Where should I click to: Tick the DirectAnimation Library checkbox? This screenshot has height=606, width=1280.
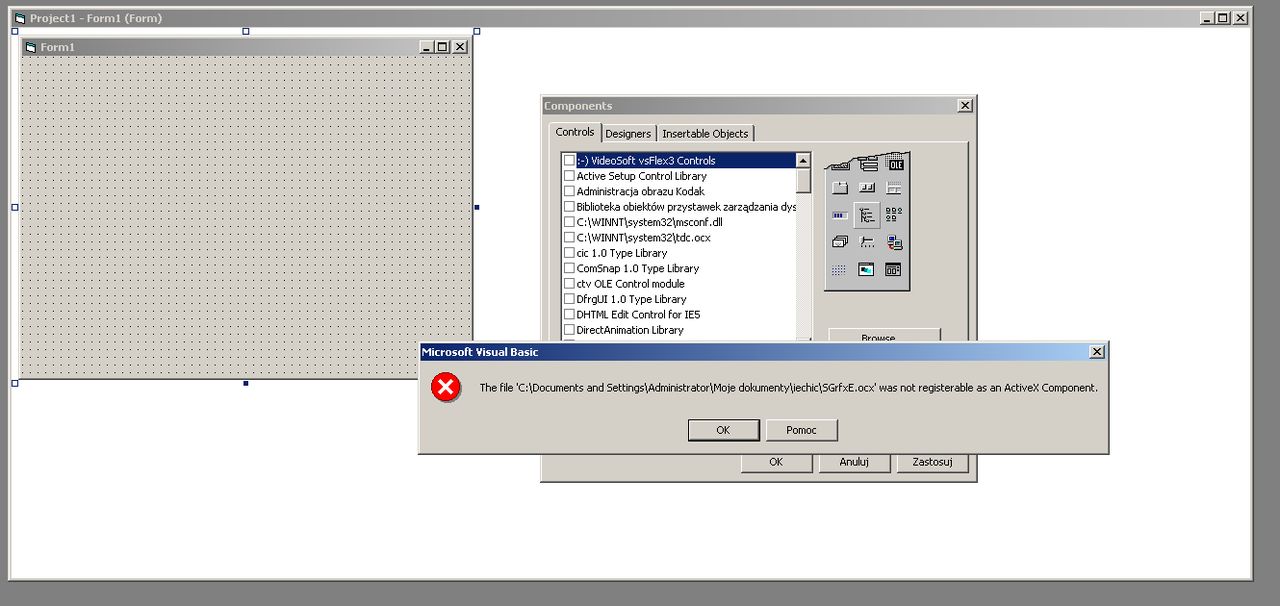coord(569,329)
